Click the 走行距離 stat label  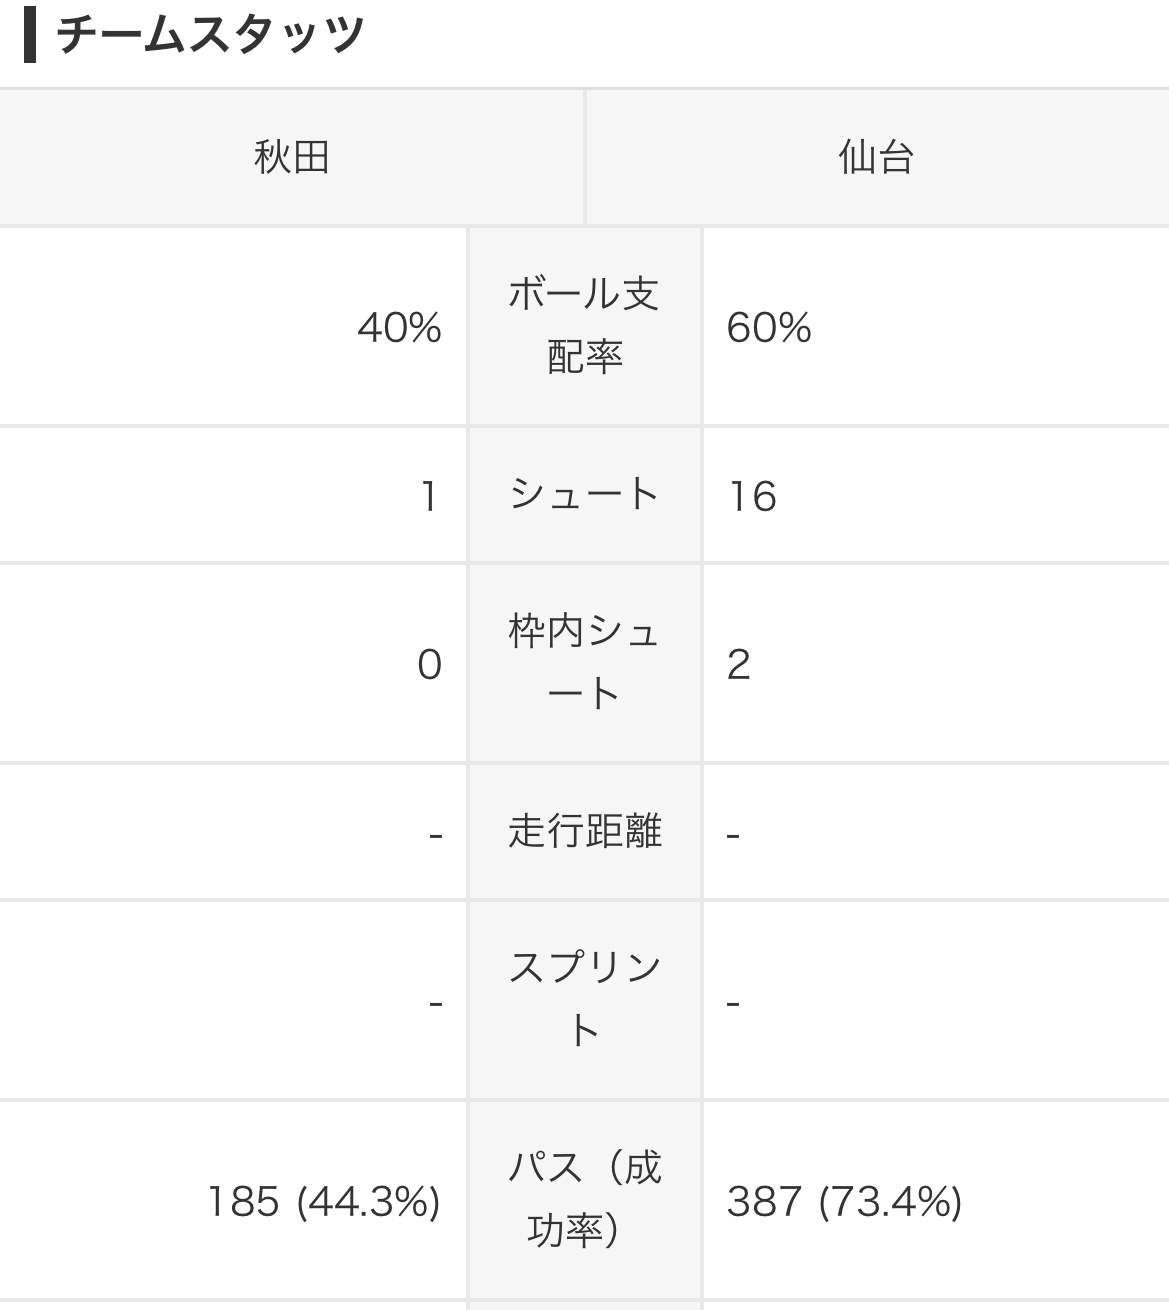pos(584,832)
